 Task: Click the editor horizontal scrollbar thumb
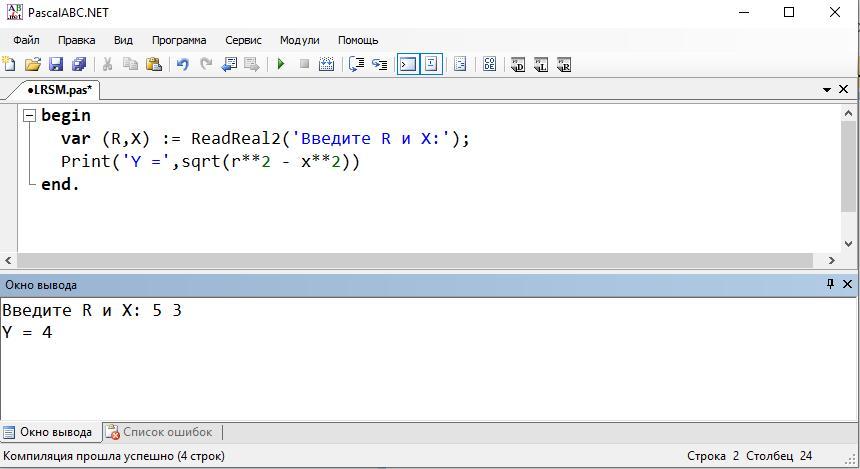pos(415,260)
